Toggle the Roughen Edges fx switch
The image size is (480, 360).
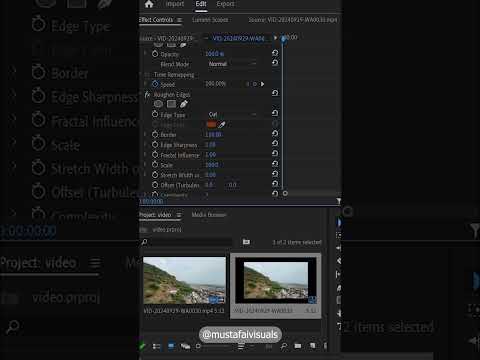147,95
